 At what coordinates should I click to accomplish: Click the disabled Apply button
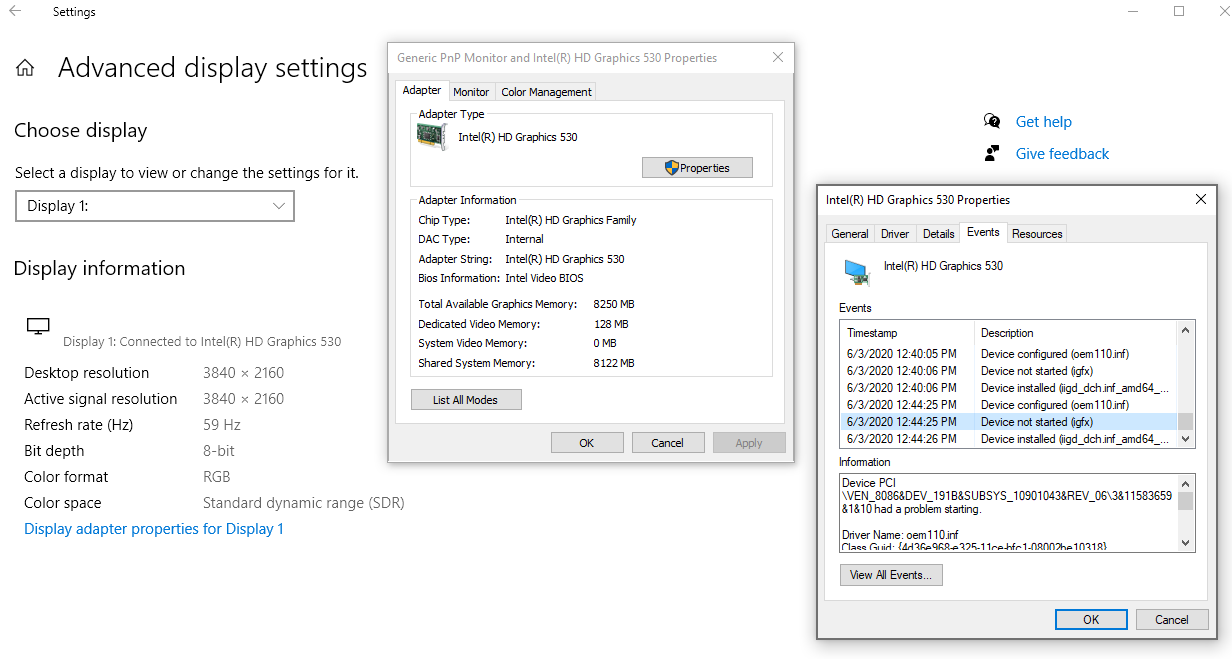(749, 443)
